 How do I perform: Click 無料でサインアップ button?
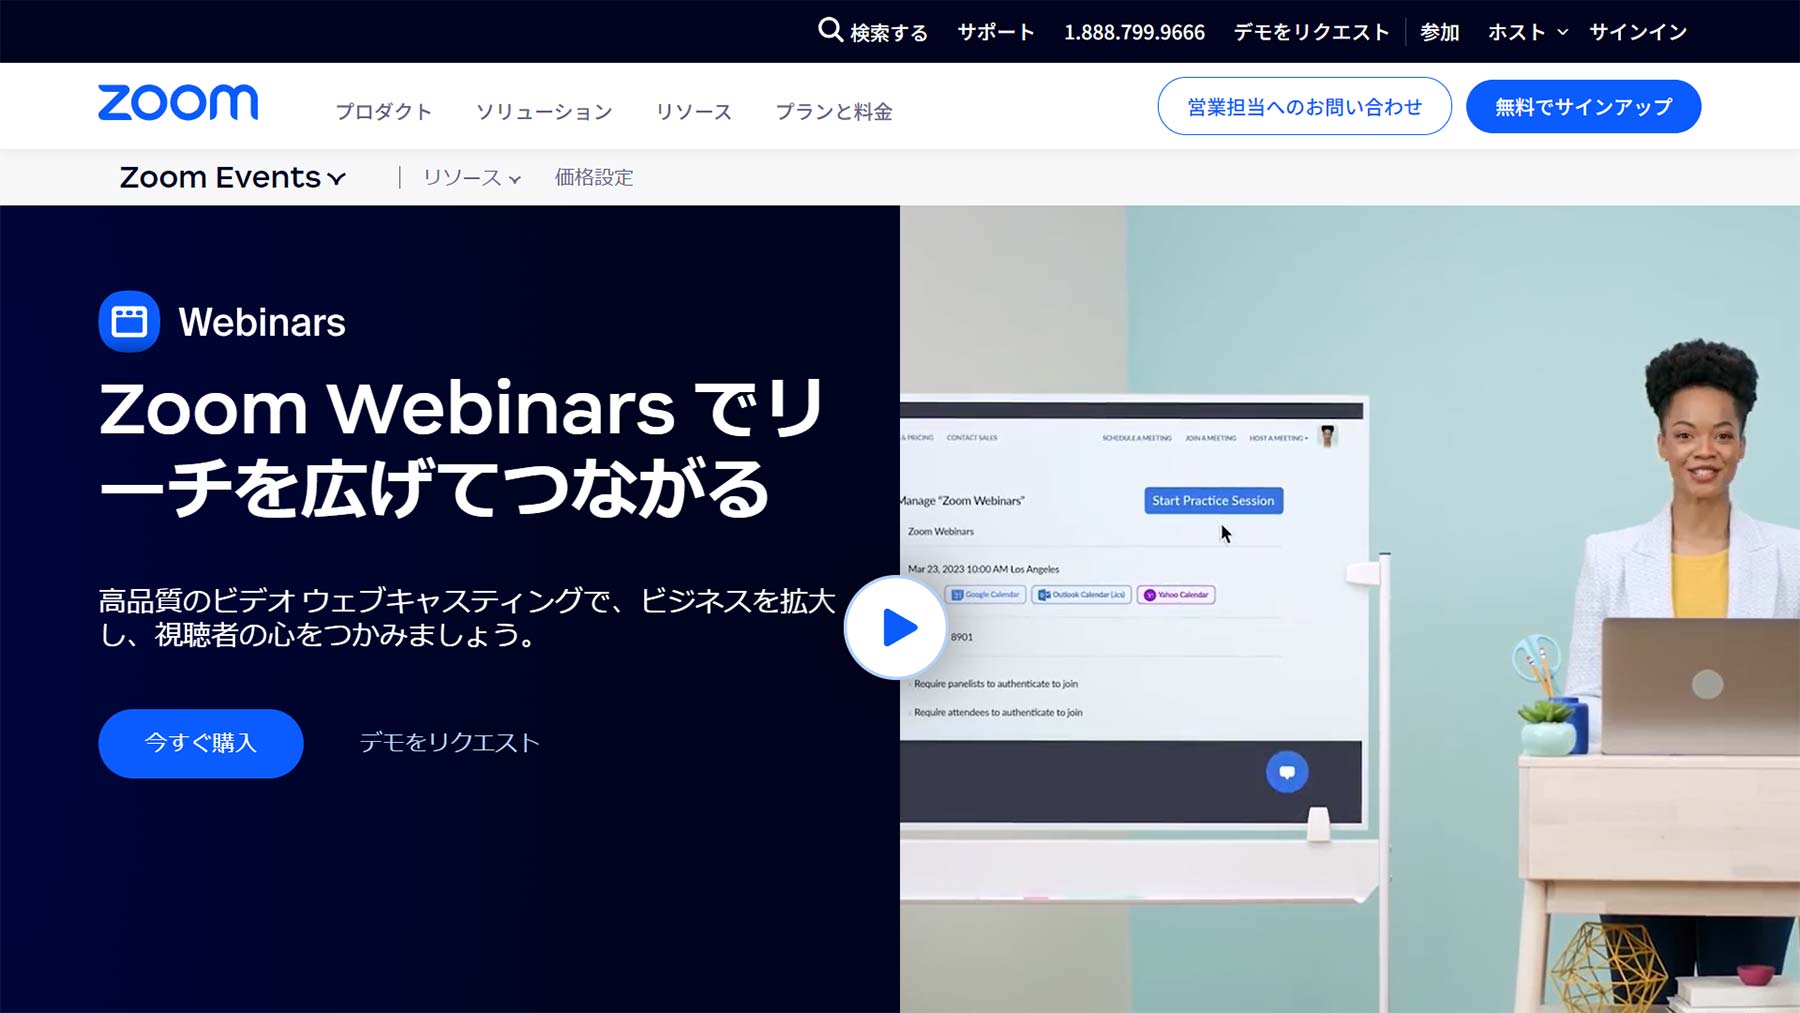point(1583,106)
